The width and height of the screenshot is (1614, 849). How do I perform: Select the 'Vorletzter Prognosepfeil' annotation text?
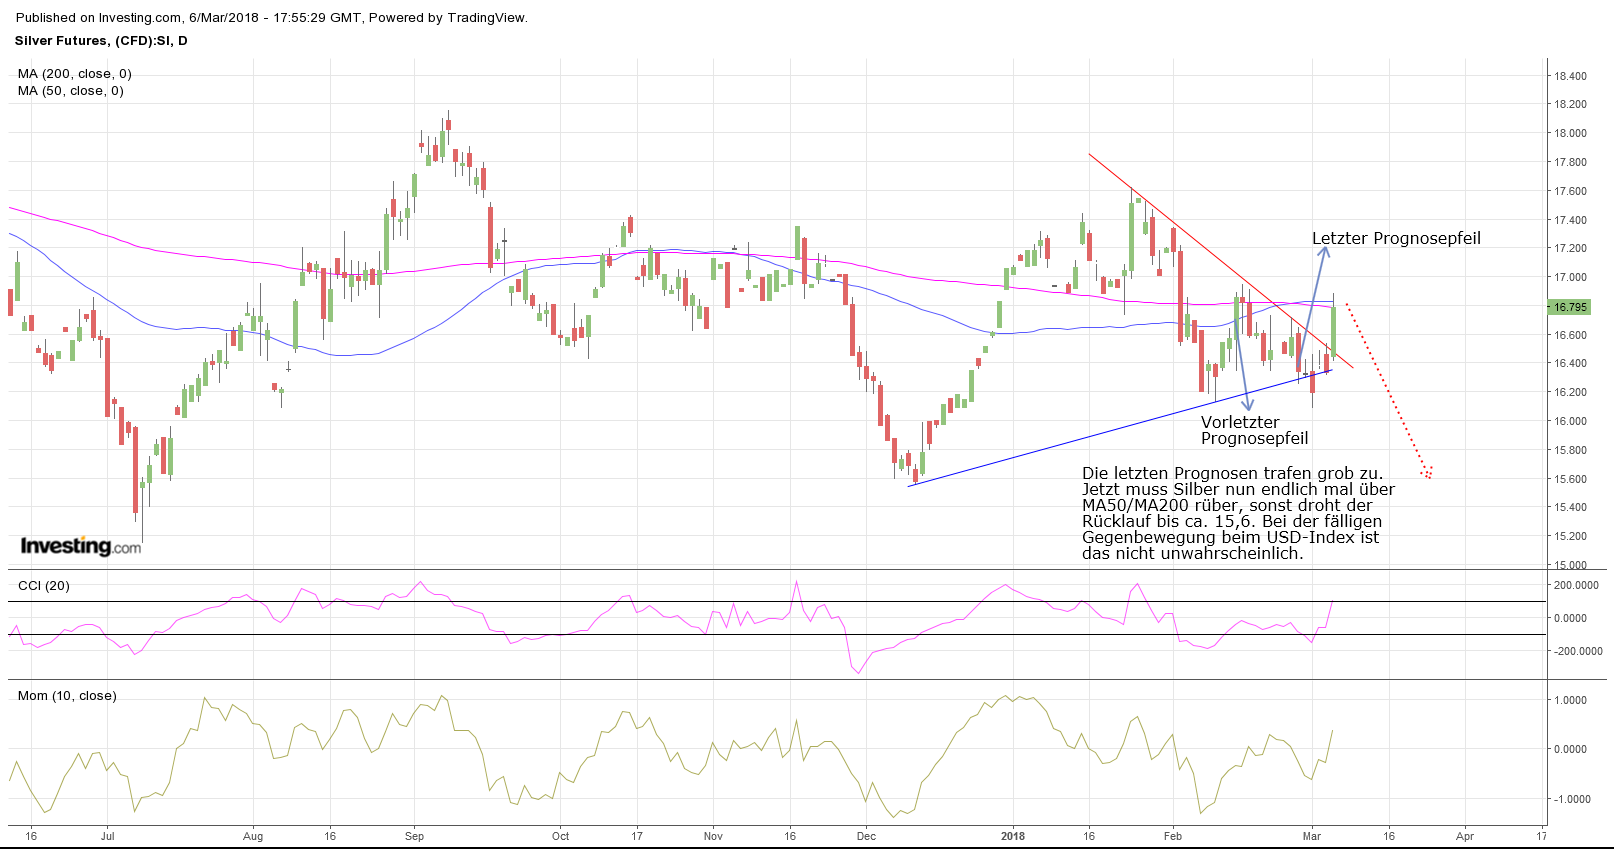click(x=1254, y=430)
